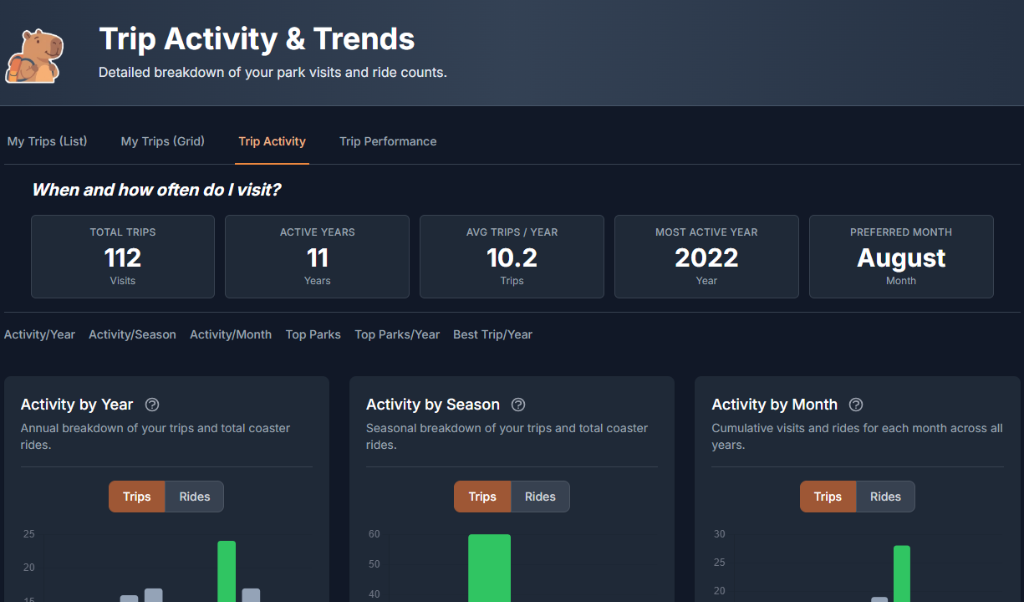The image size is (1024, 602).
Task: Click the capybara mascot logo
Action: click(35, 52)
